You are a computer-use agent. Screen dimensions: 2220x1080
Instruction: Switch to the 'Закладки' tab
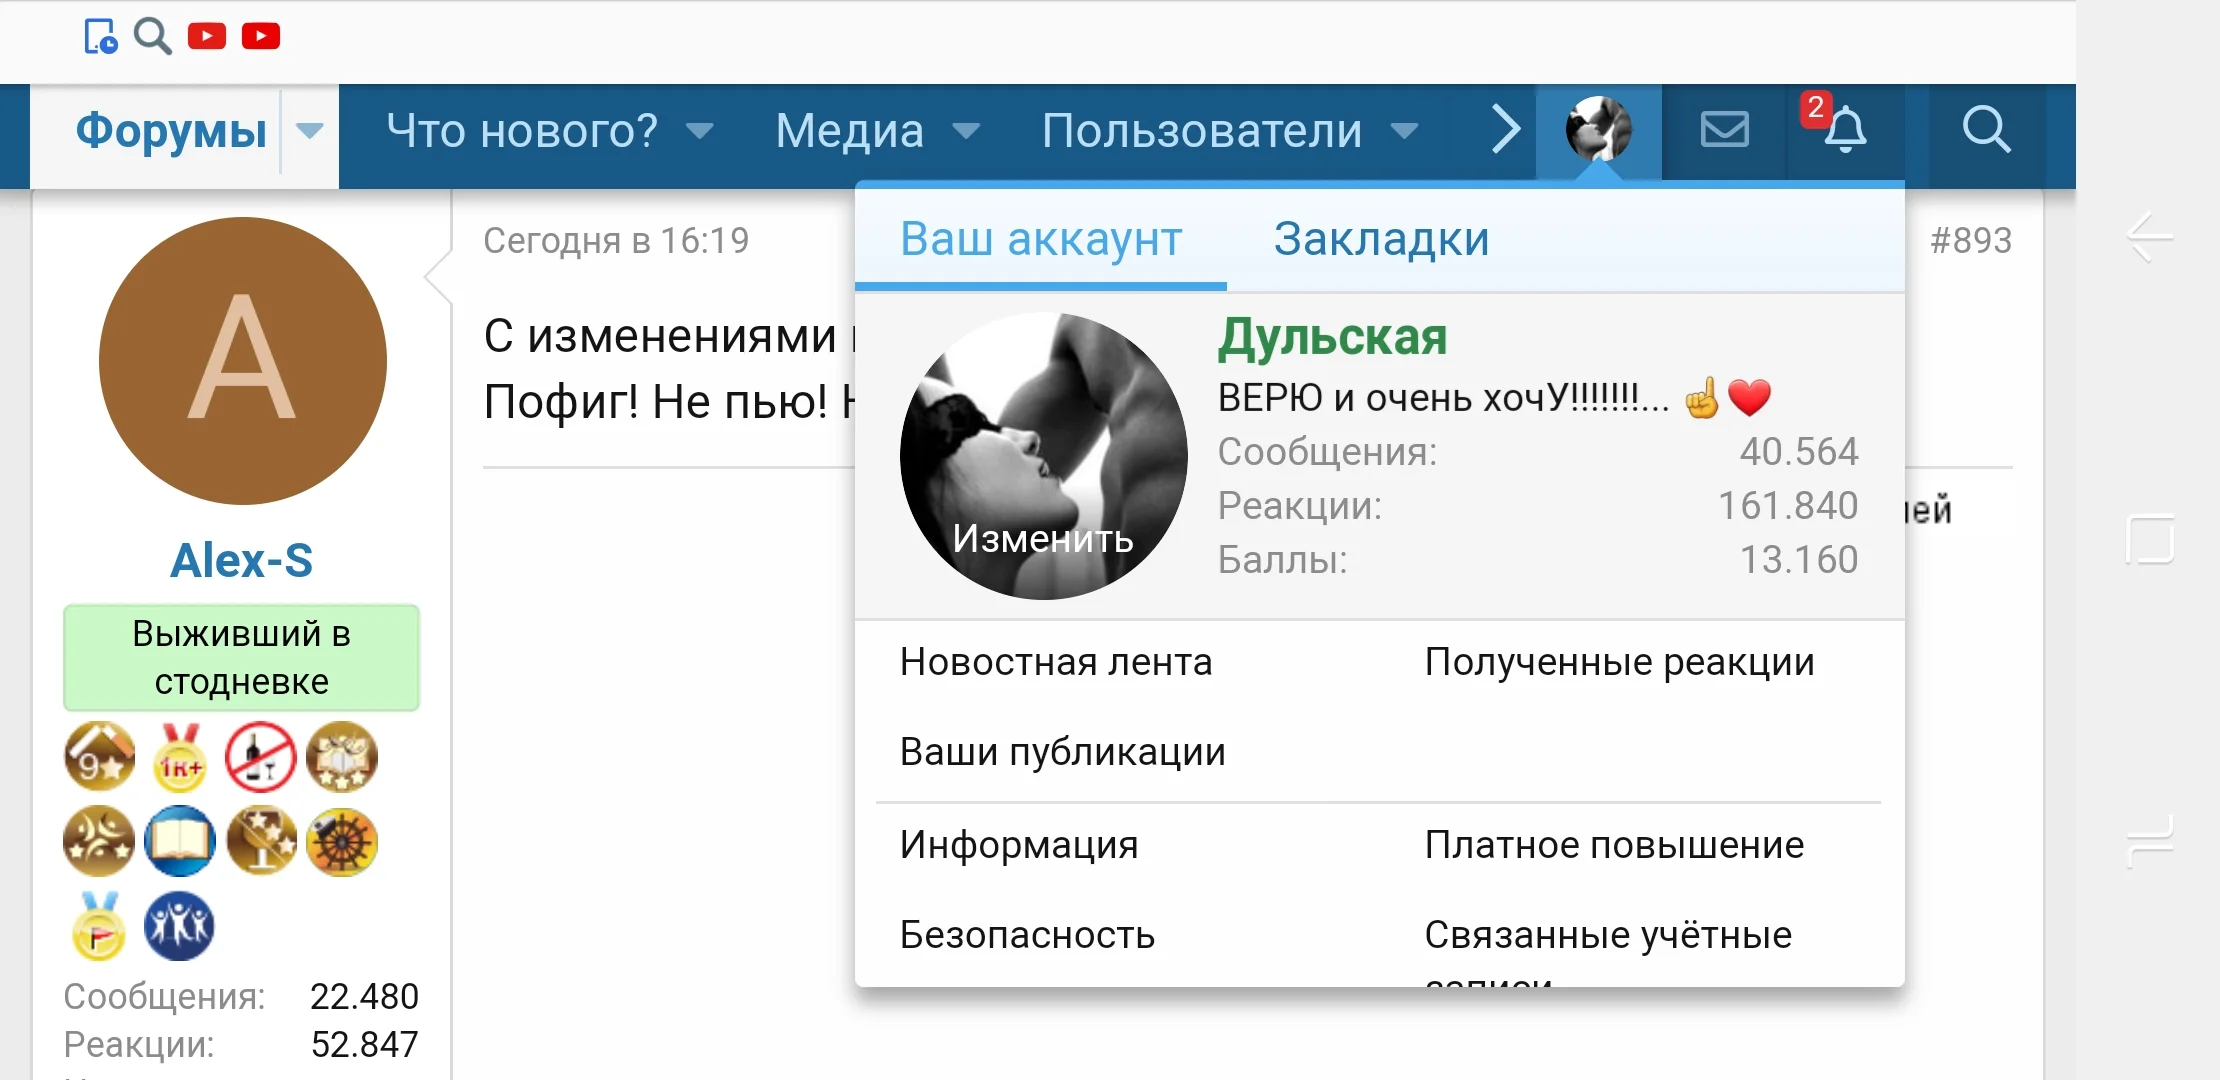pos(1380,240)
